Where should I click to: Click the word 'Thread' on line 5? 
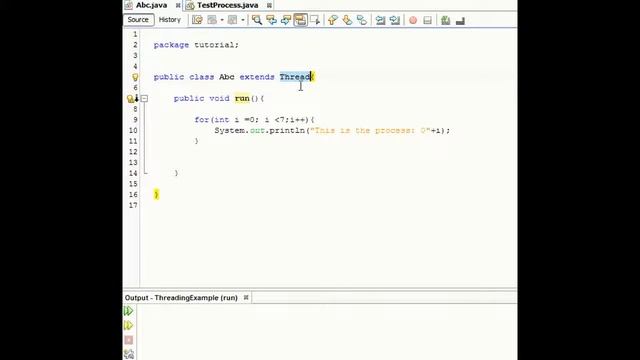pos(295,77)
